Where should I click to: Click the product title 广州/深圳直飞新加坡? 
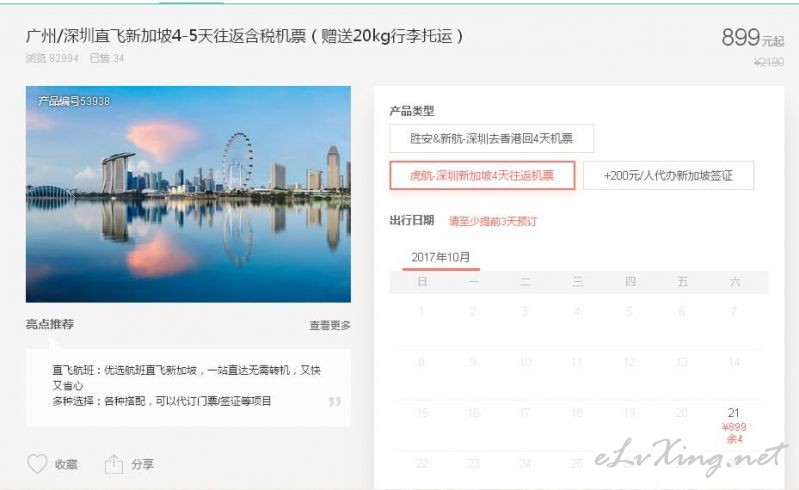pos(245,36)
